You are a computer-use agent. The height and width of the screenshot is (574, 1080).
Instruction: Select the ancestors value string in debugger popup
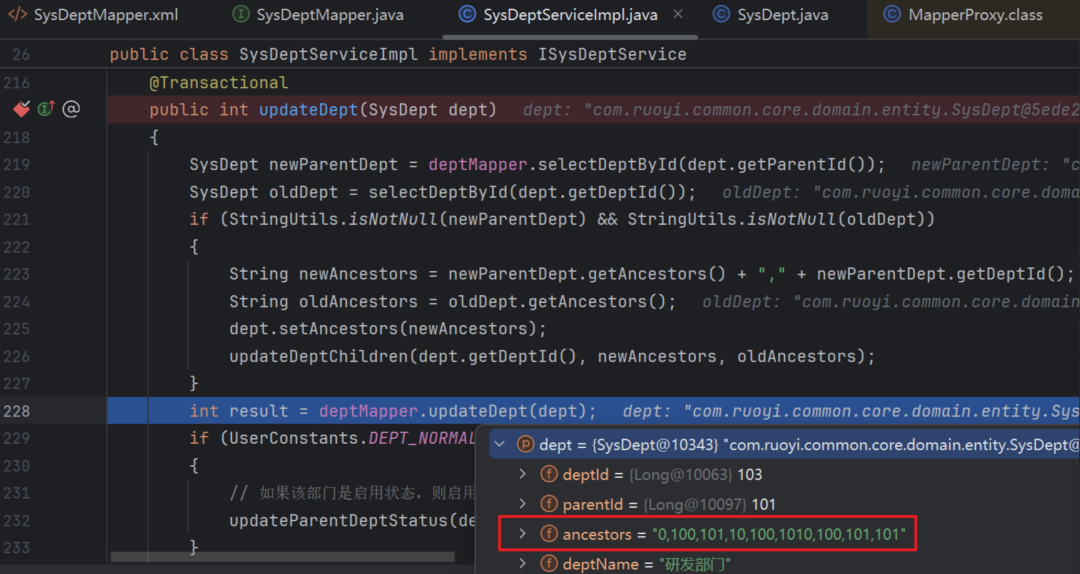[x=779, y=534]
